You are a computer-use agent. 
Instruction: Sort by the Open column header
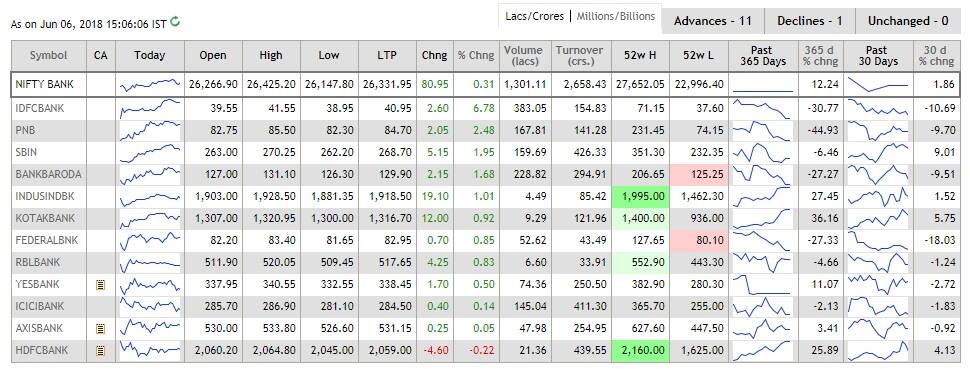(x=213, y=55)
